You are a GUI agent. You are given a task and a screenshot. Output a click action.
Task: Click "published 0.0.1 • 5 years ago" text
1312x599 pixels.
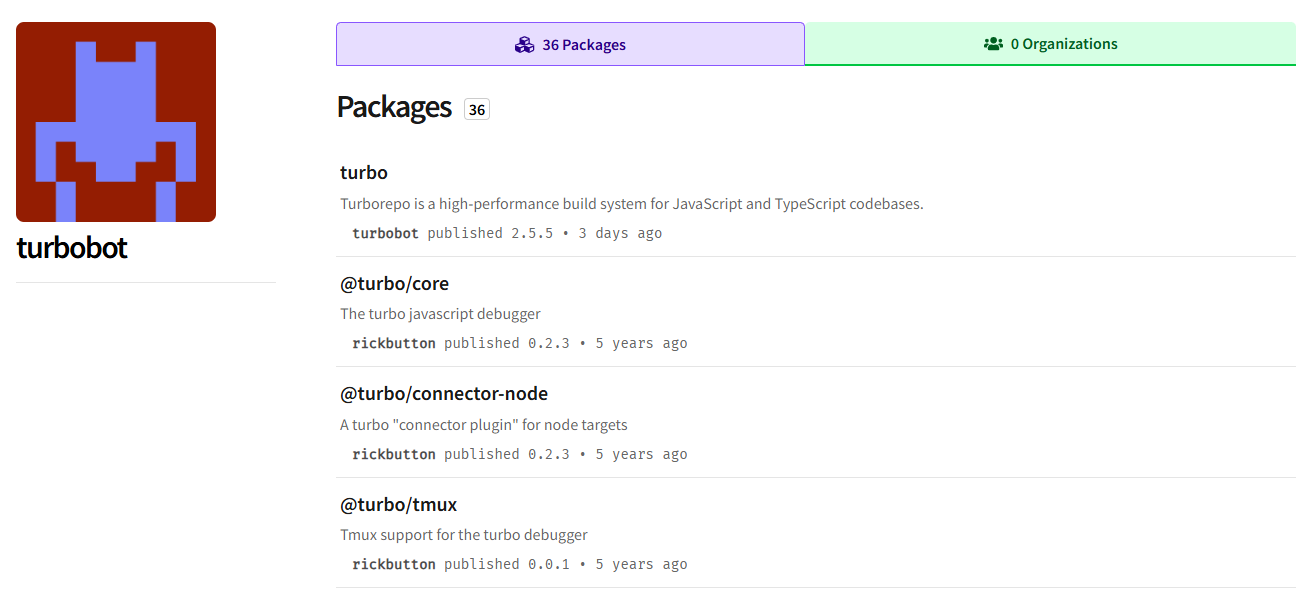(x=566, y=564)
